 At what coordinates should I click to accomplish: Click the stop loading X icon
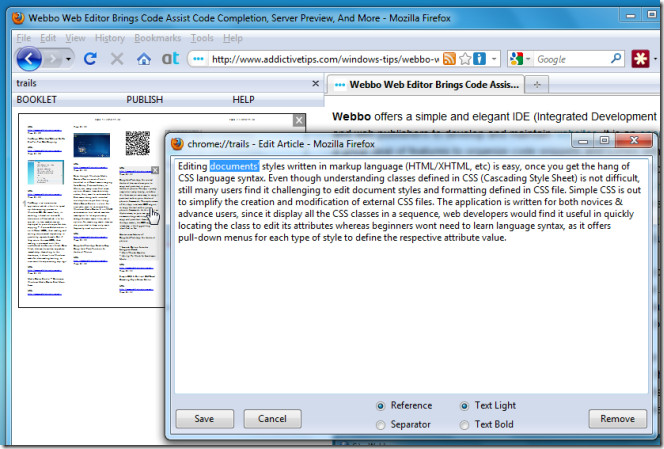117,58
